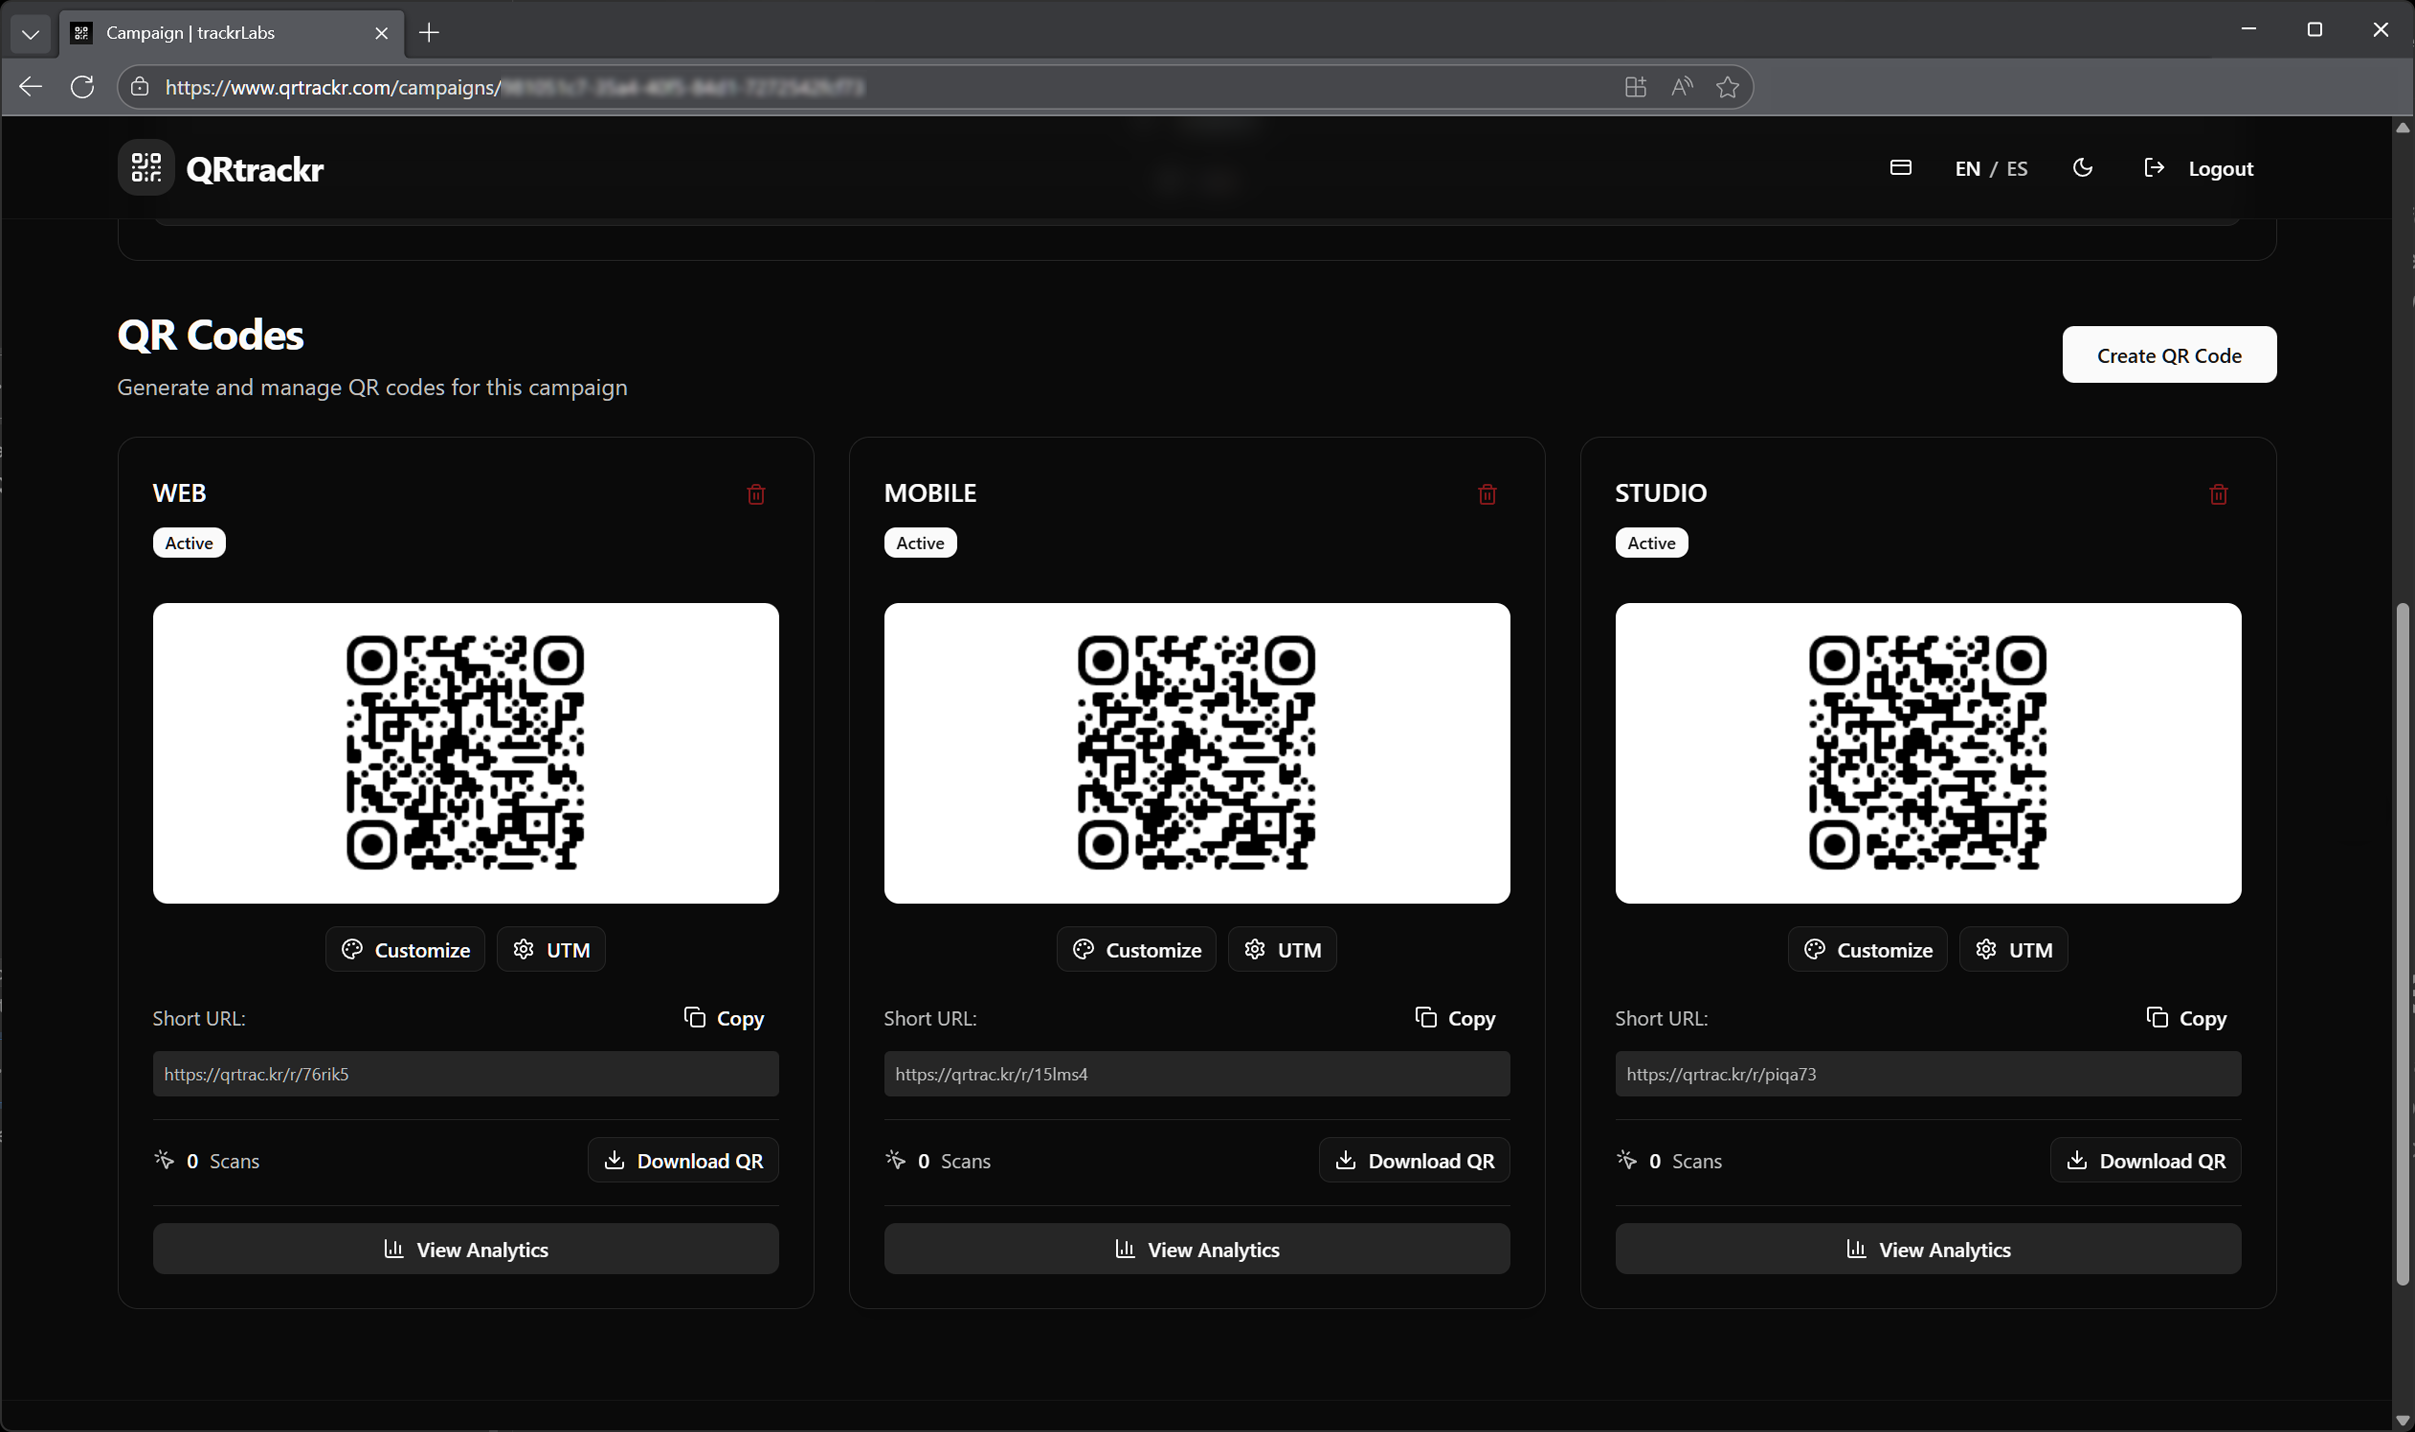Copy the WEB short URL
Image resolution: width=2415 pixels, height=1432 pixels.
[723, 1018]
